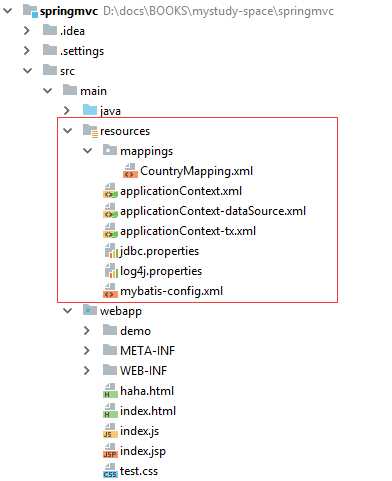Expand the demo folder chevron
Screen dimensions: 392x481
pos(87,331)
